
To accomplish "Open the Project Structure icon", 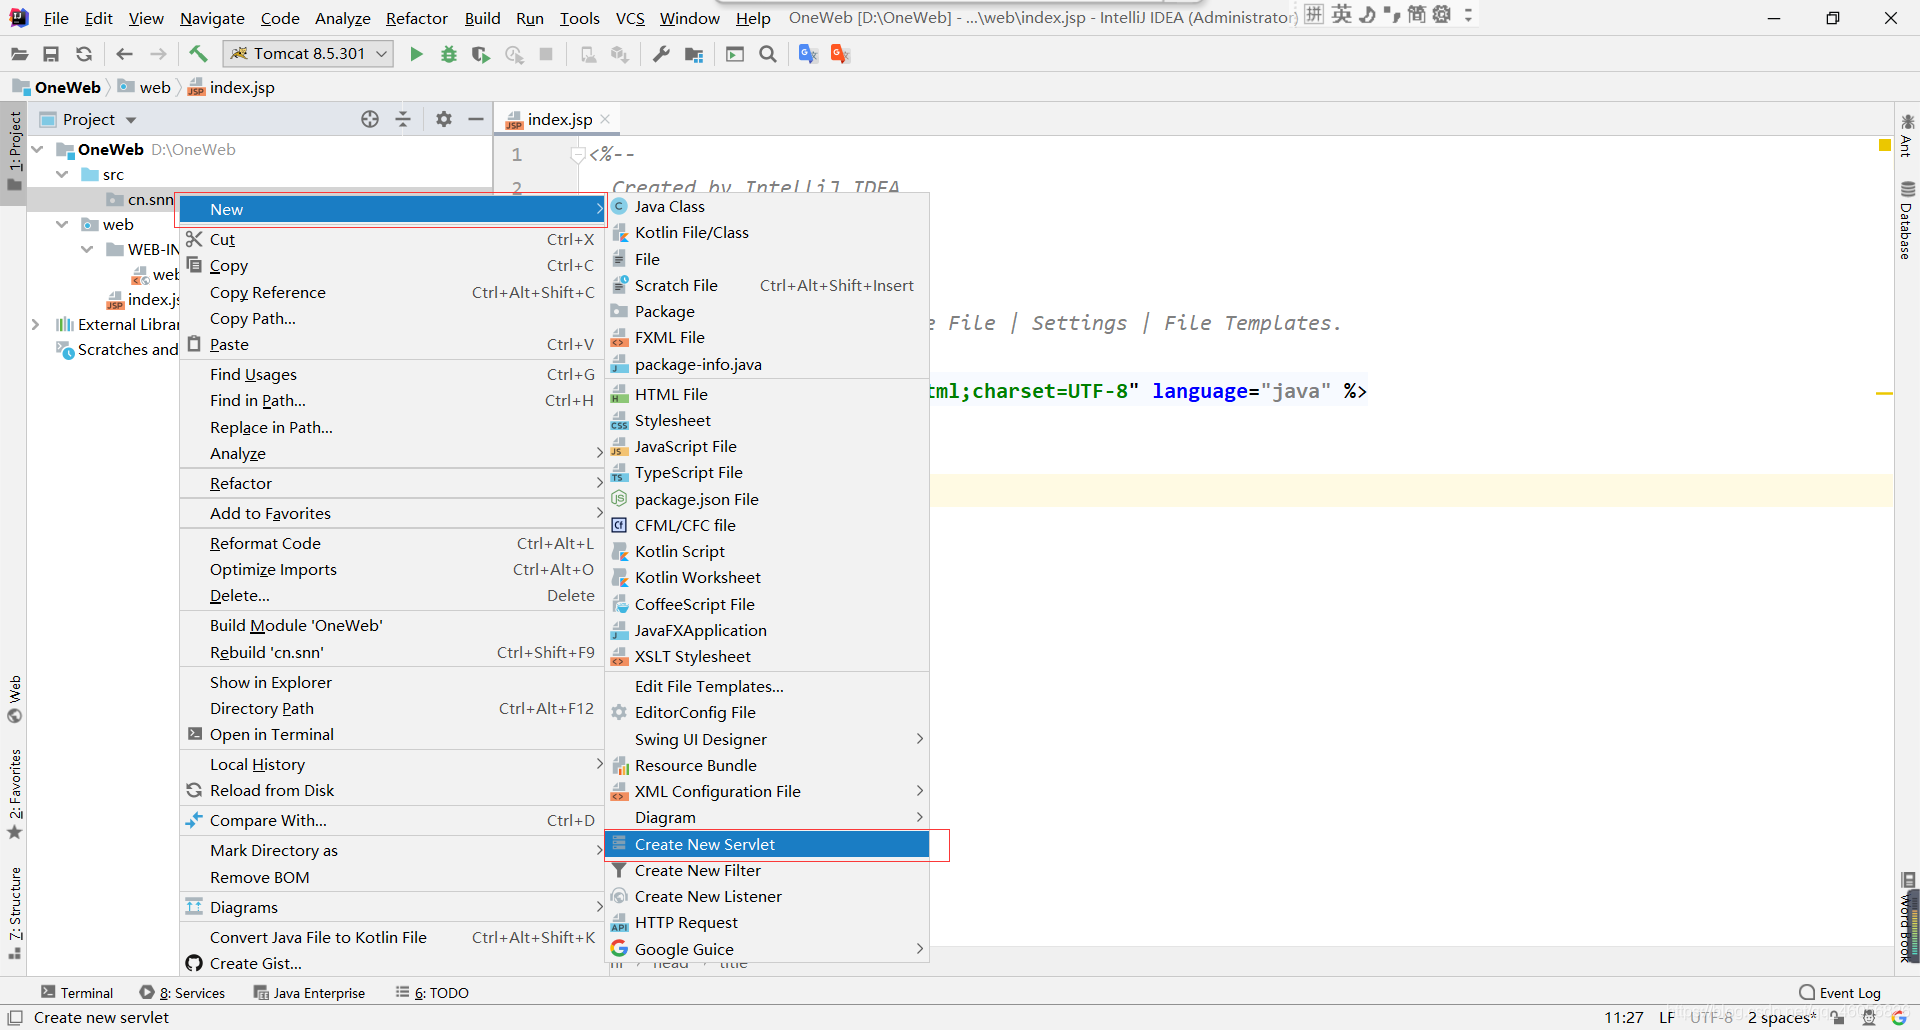I will pyautogui.click(x=694, y=54).
